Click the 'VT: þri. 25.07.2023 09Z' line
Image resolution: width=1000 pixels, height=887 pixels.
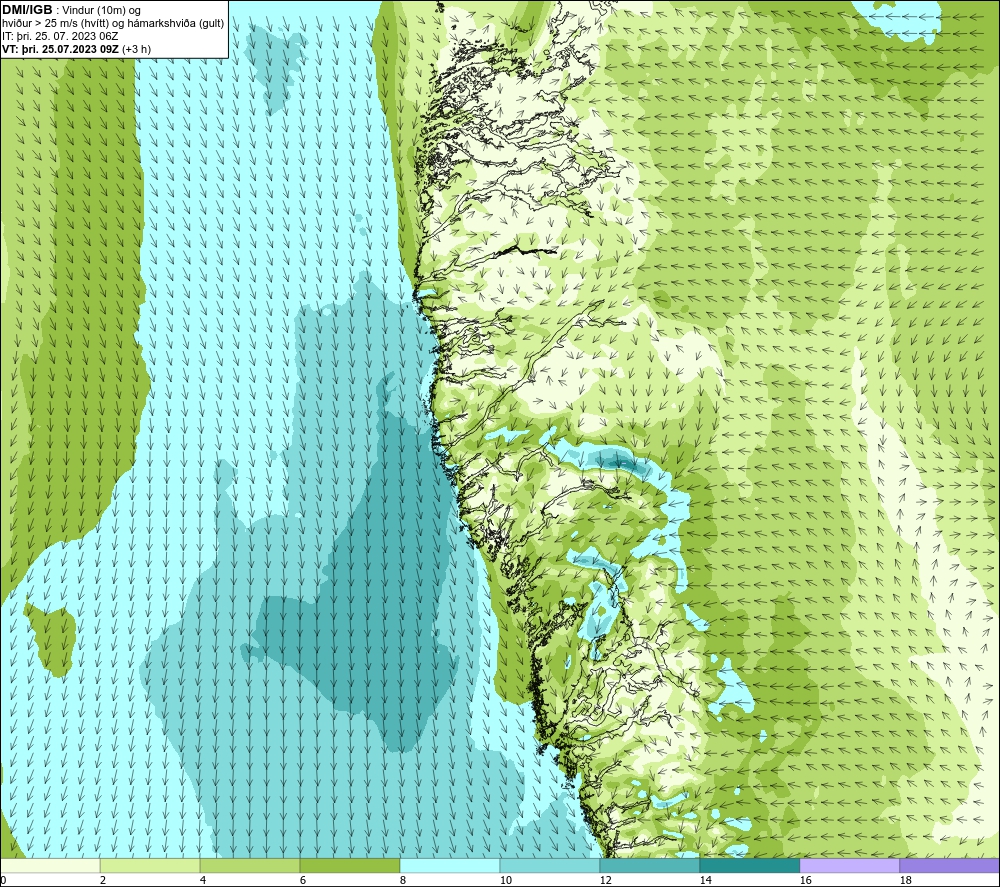point(59,49)
